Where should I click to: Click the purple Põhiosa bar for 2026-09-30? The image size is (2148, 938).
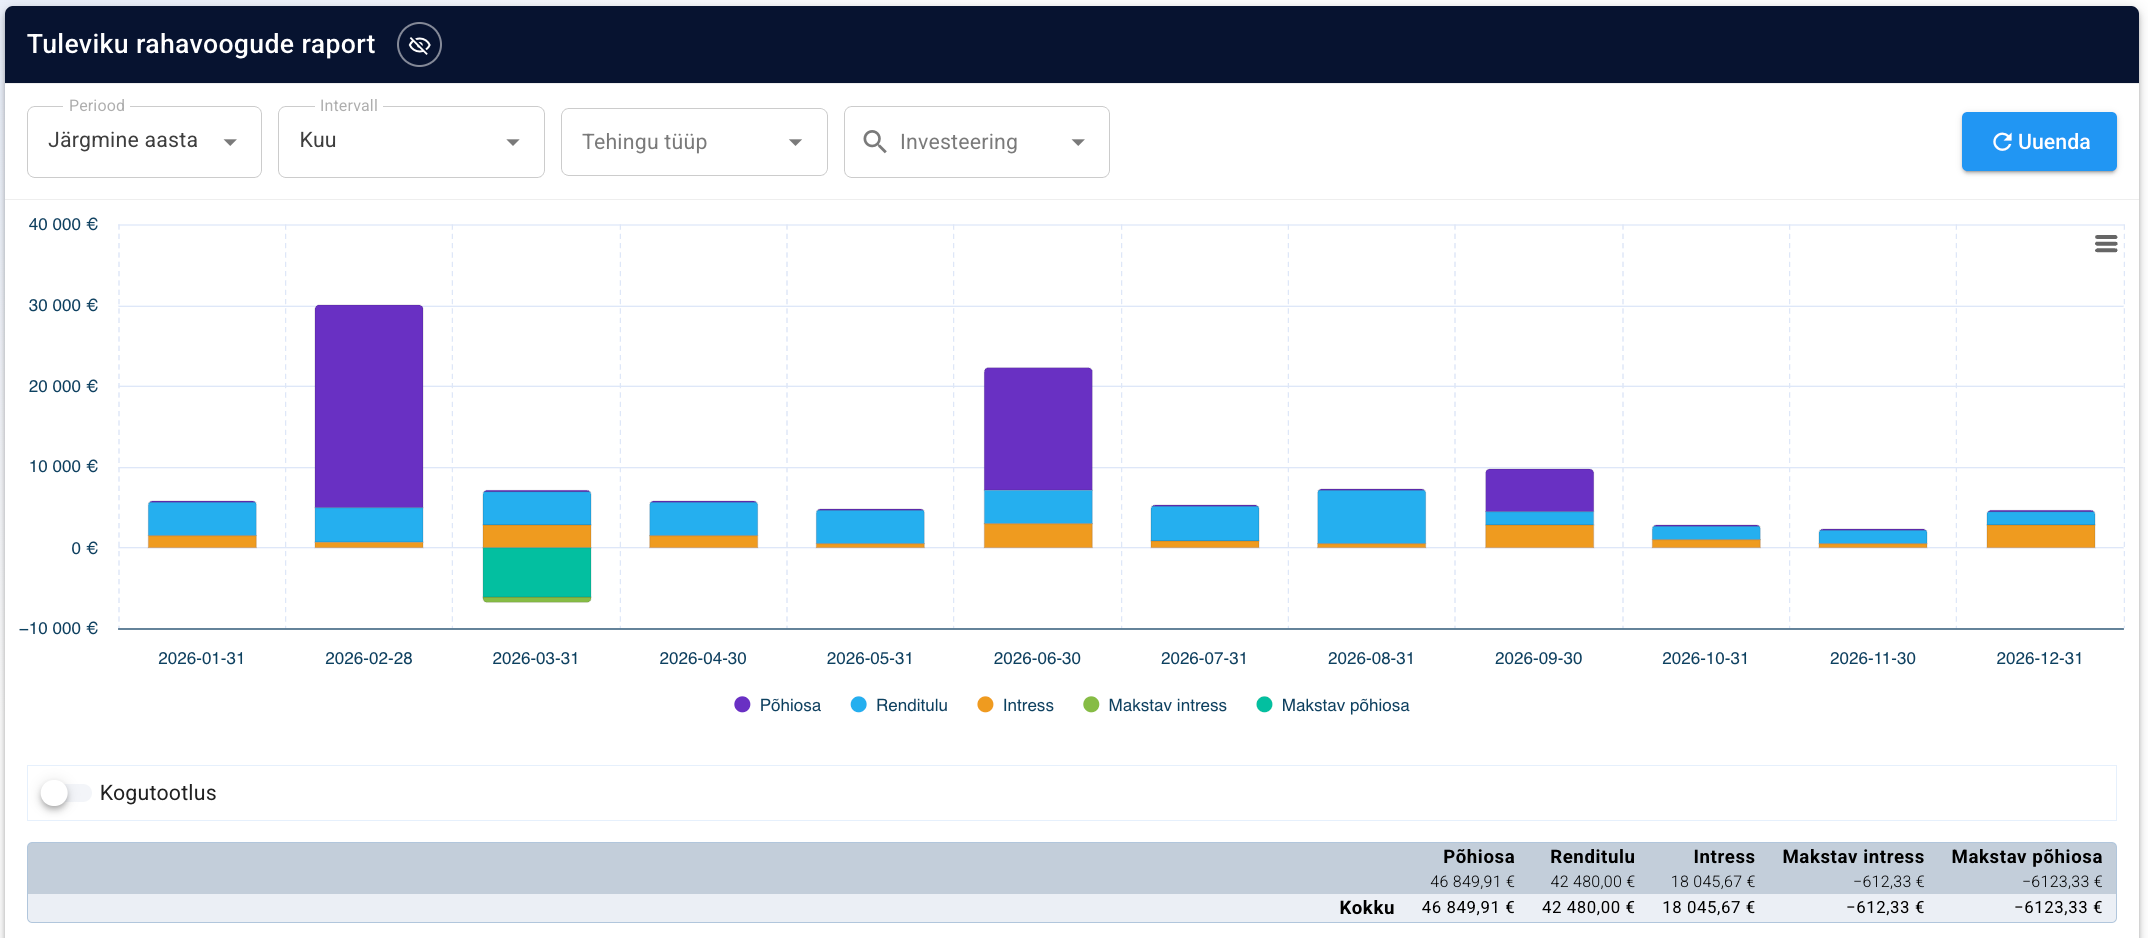click(1540, 491)
